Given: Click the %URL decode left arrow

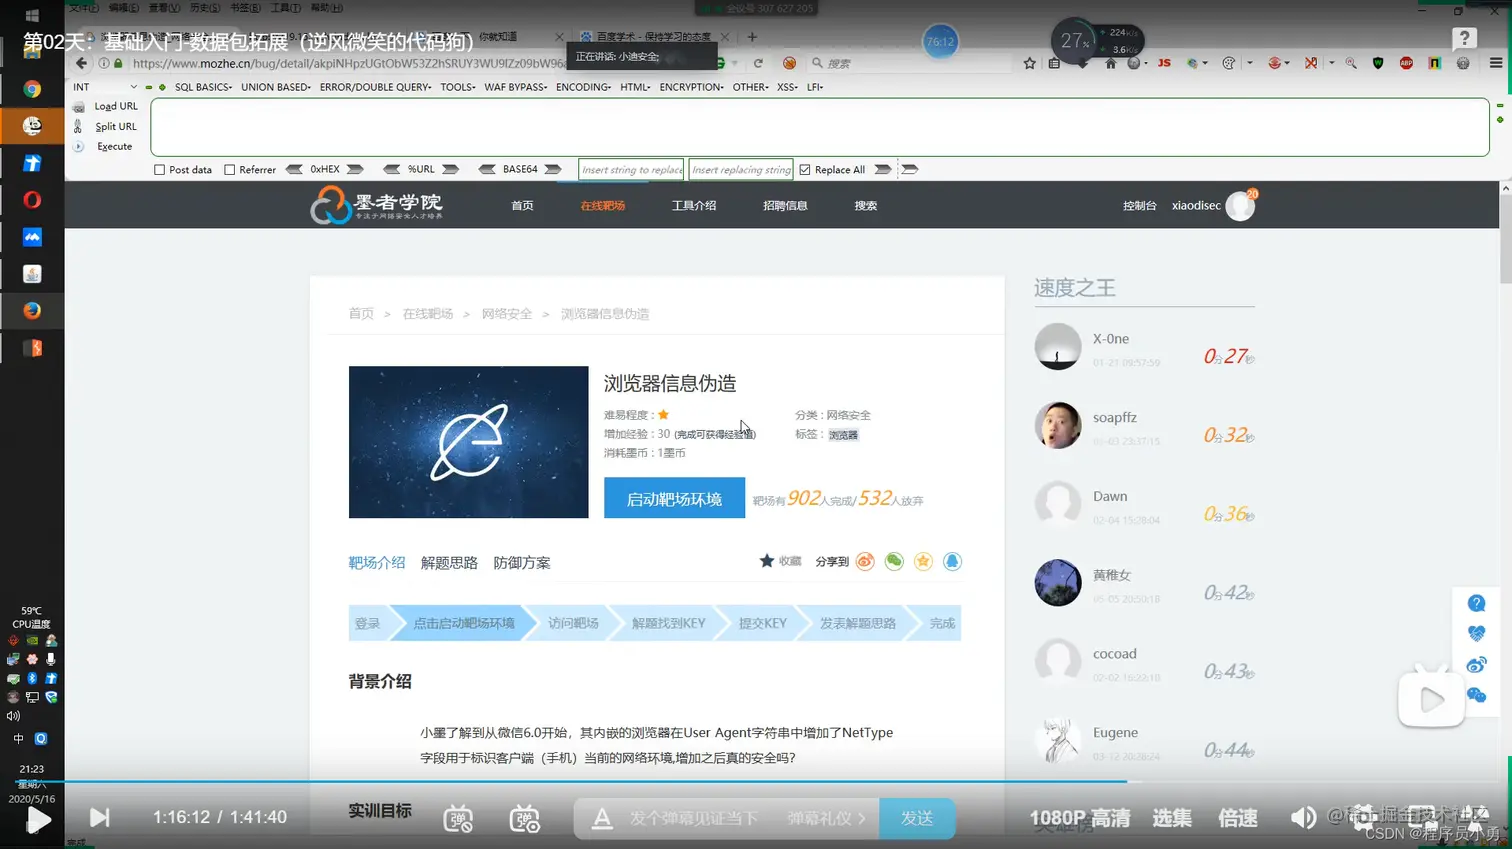Looking at the screenshot, I should [x=391, y=169].
